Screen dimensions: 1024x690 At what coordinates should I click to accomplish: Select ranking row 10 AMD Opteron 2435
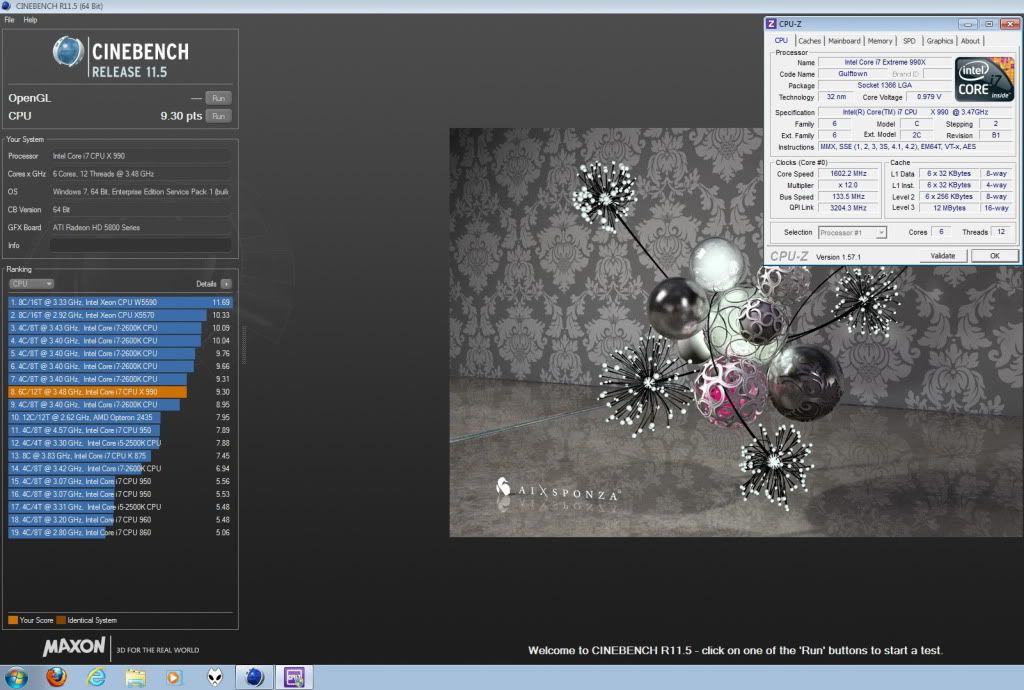120,417
